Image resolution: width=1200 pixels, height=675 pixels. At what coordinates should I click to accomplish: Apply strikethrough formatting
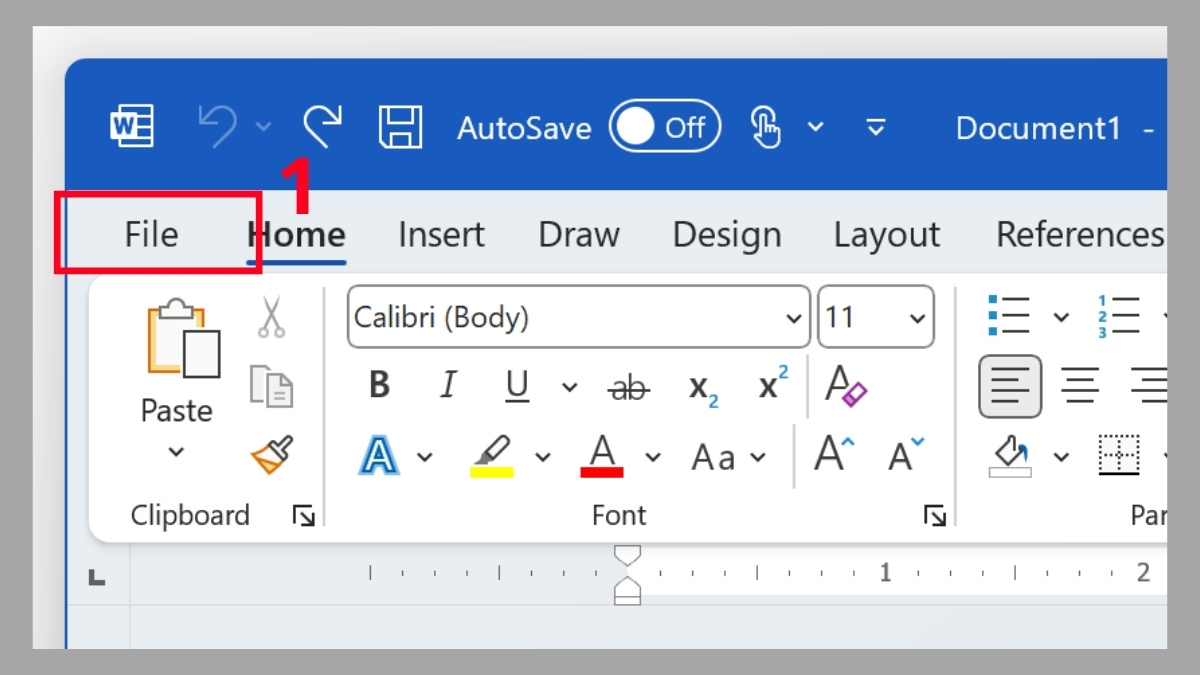tap(629, 388)
